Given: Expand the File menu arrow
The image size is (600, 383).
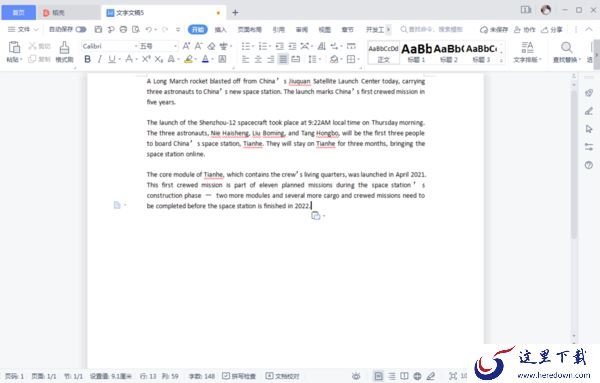Looking at the screenshot, I should (x=36, y=29).
